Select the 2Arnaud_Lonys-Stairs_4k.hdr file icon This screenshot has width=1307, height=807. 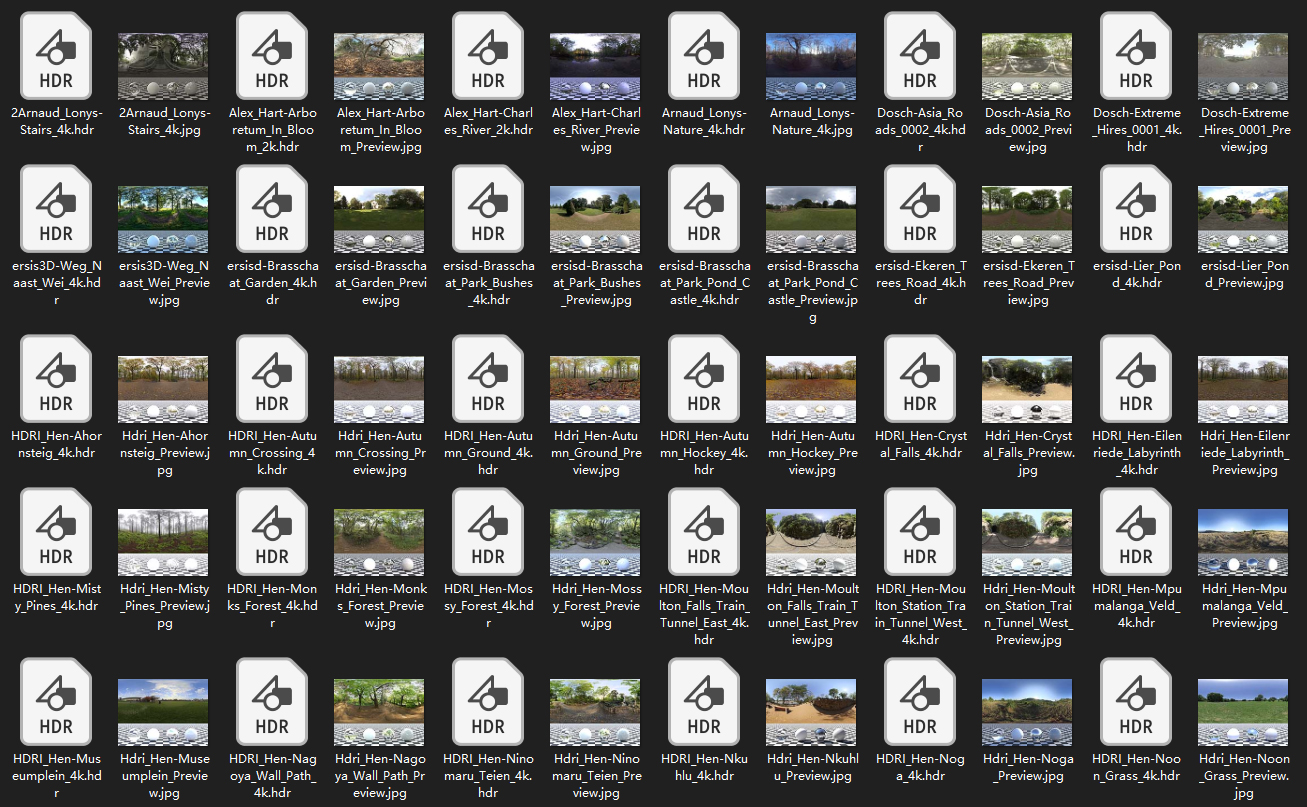tap(56, 57)
